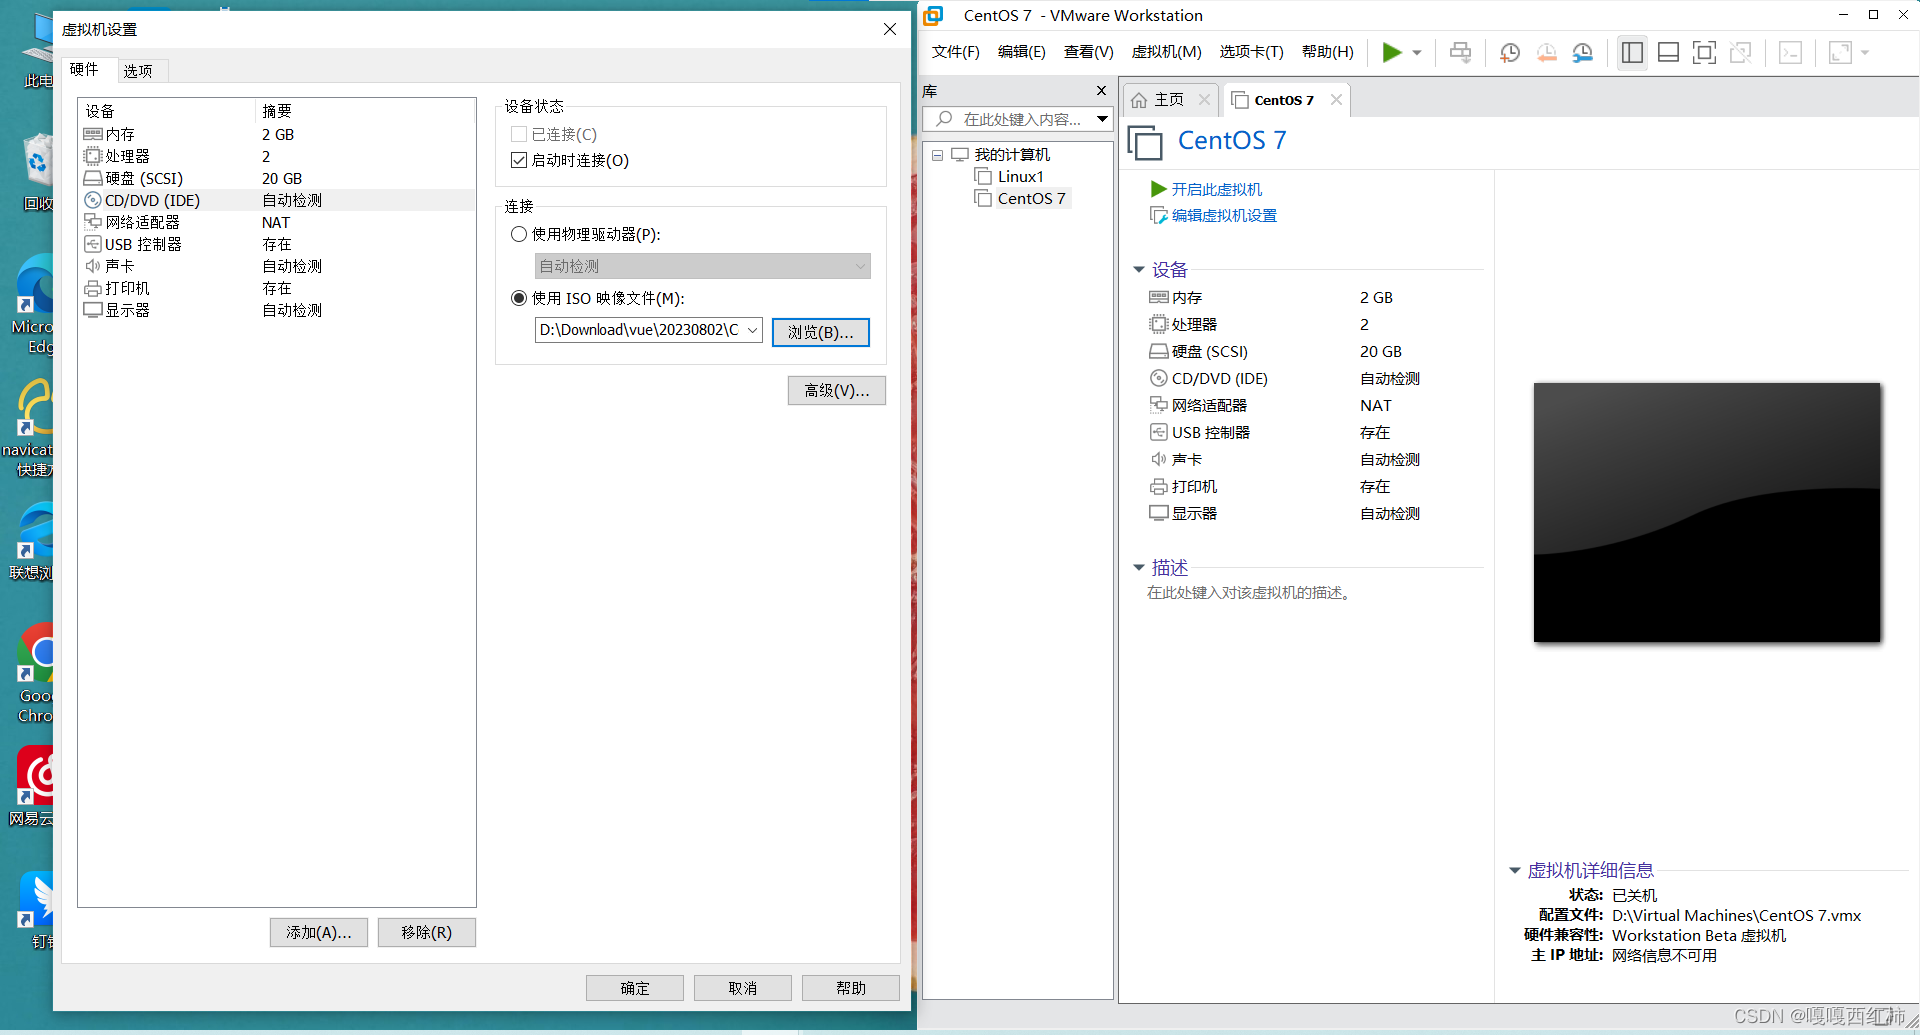The image size is (1920, 1035).
Task: Collapse the 描述 section
Action: click(x=1138, y=568)
